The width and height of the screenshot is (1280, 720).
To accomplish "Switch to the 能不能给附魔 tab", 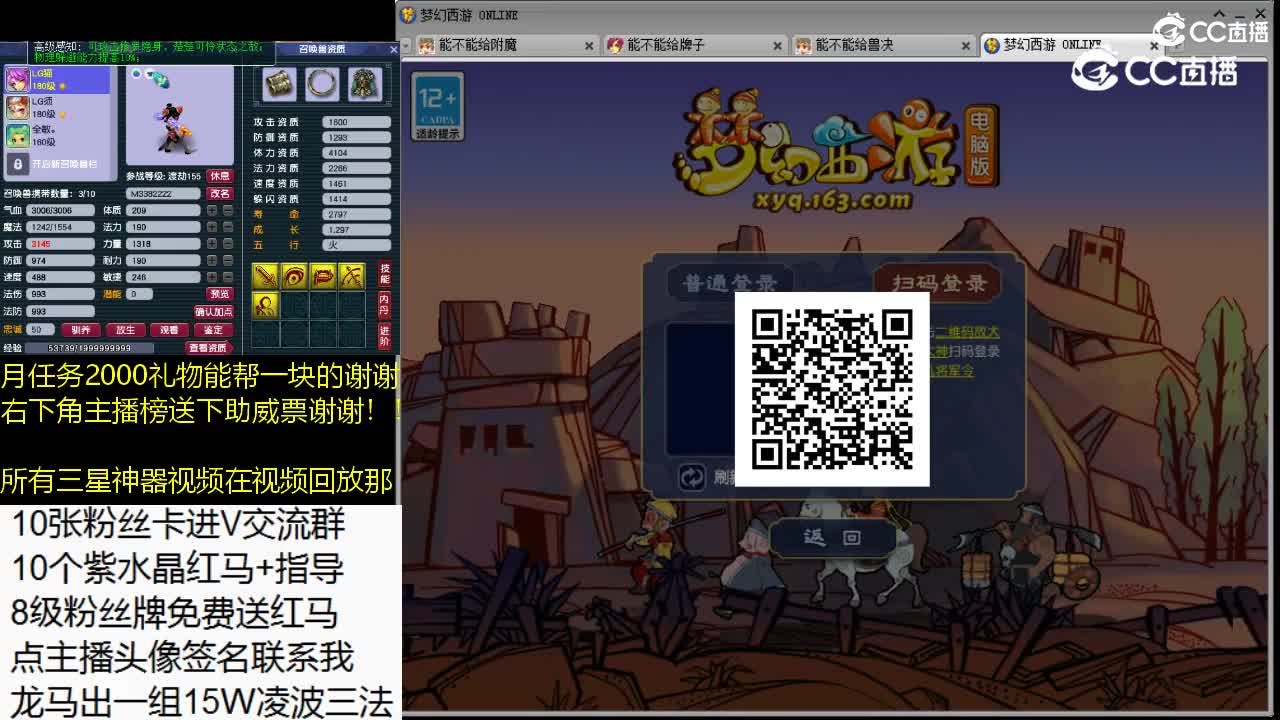I will (506, 45).
